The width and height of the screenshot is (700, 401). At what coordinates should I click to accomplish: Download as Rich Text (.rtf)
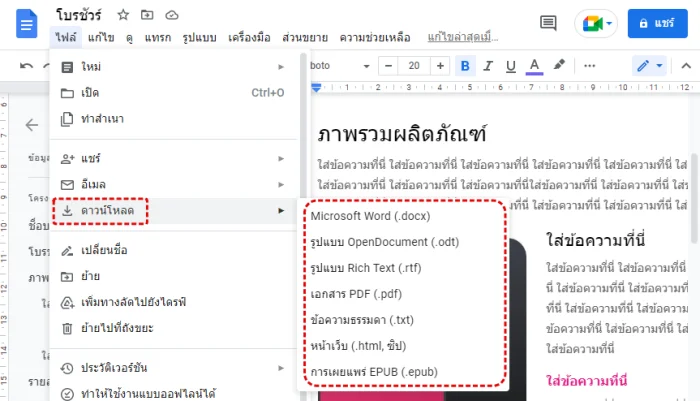[x=403, y=268]
